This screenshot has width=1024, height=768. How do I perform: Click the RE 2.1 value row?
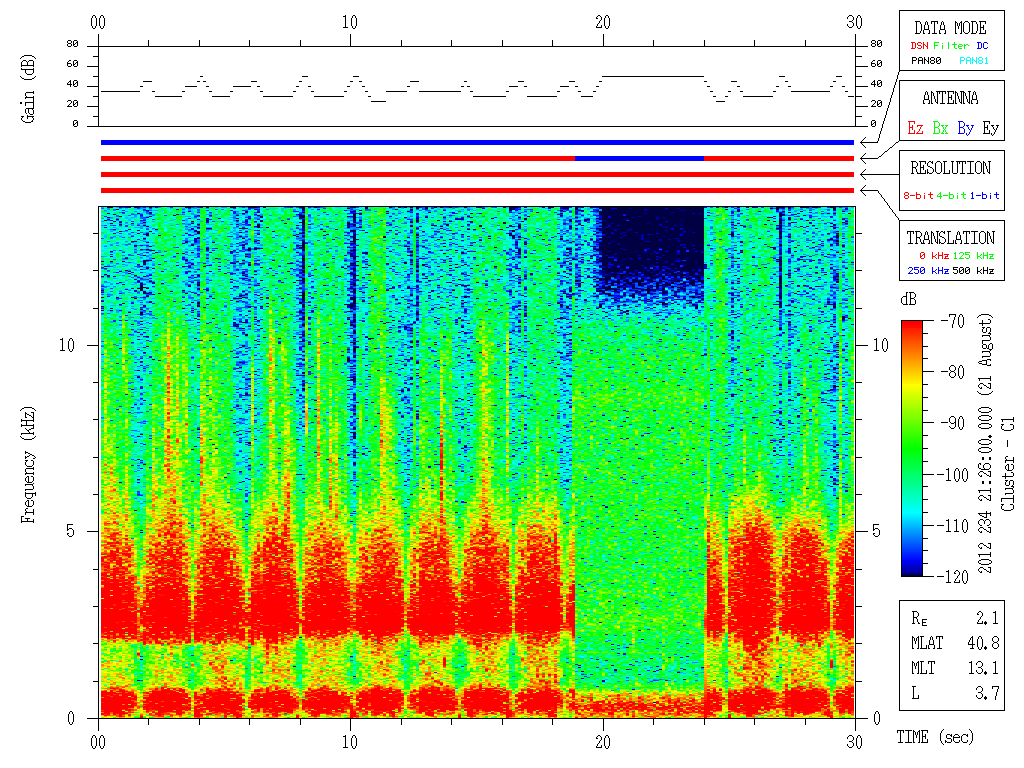[955, 617]
